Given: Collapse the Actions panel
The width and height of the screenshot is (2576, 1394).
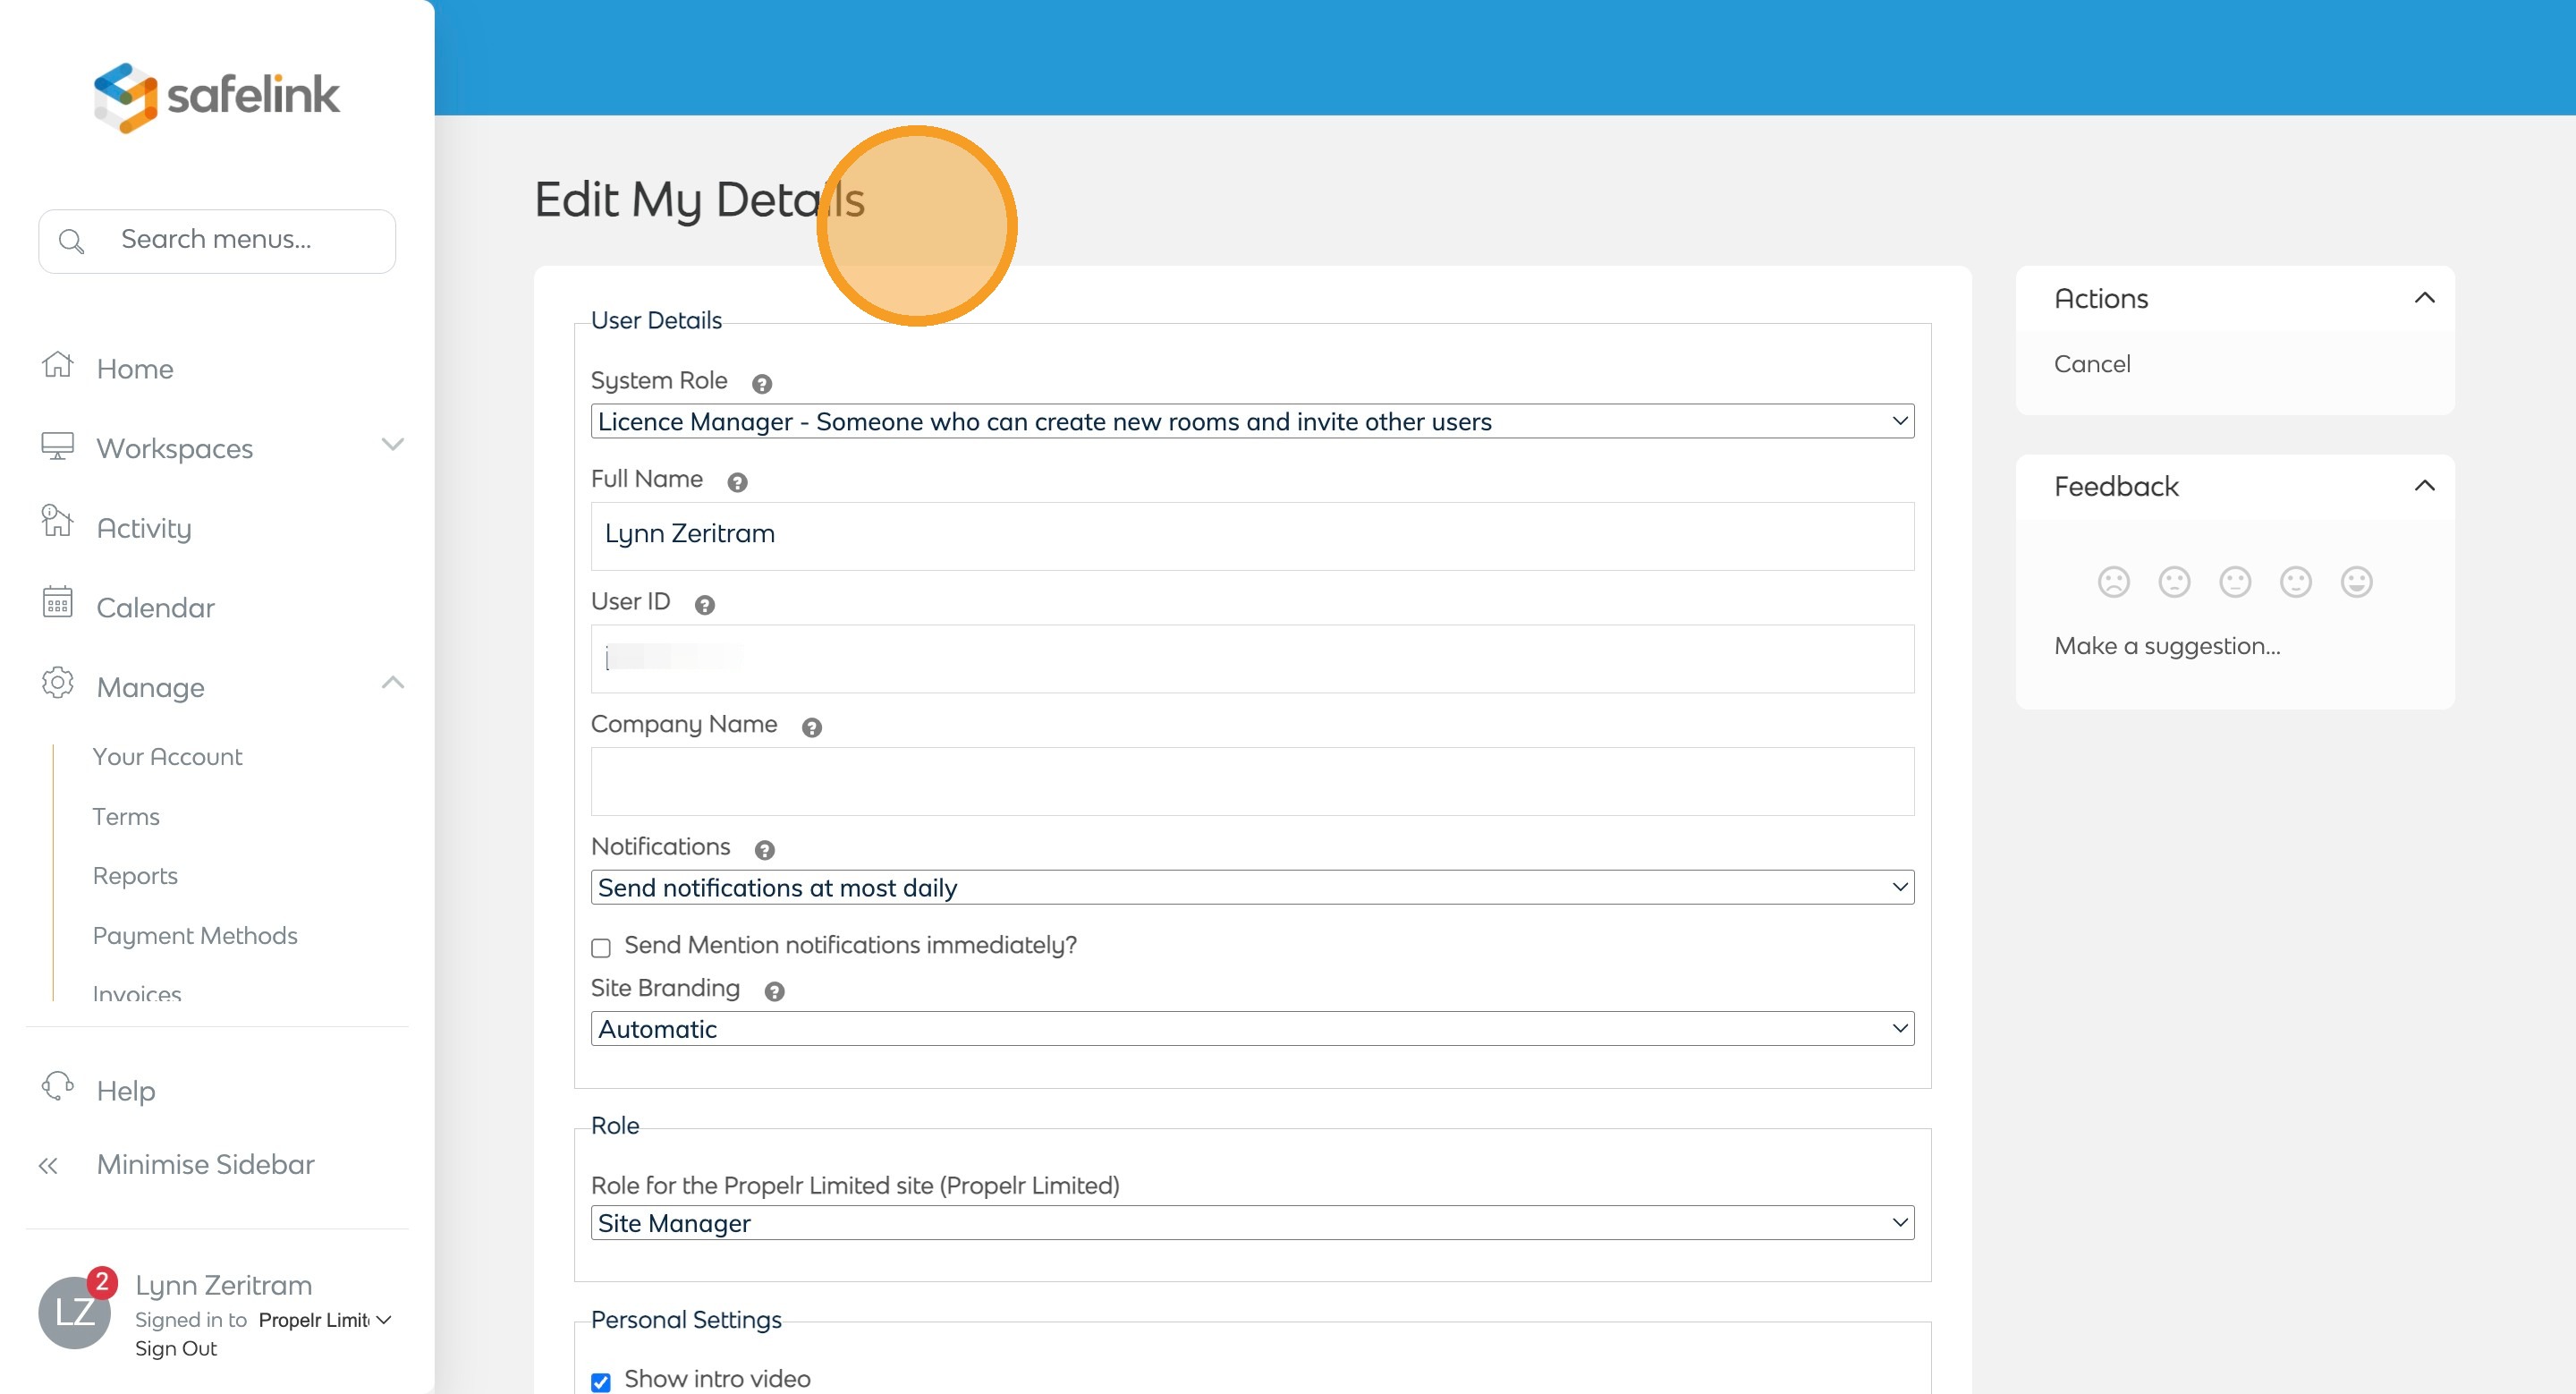Looking at the screenshot, I should tap(2424, 298).
